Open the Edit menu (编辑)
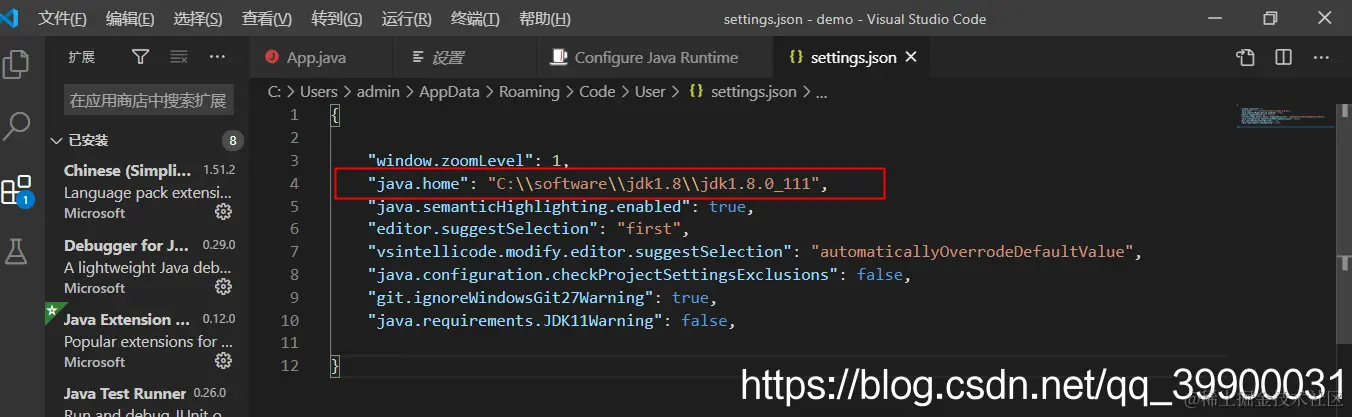Screen dimensions: 1352x417 click(130, 19)
